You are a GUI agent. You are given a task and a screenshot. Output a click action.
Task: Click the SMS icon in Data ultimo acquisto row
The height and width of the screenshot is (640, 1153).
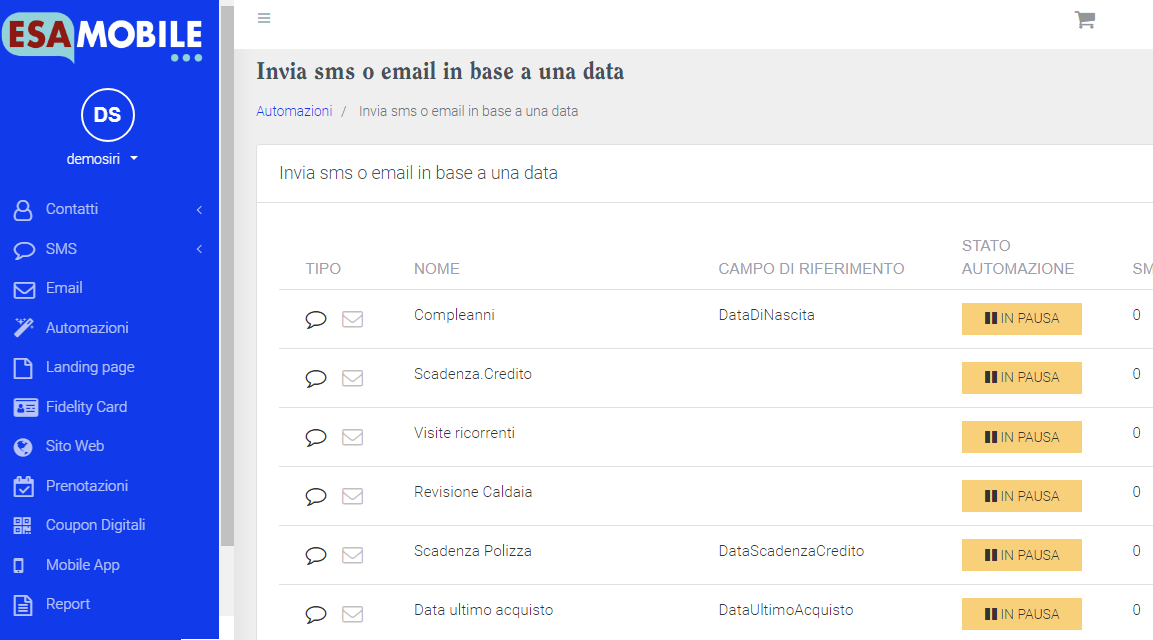click(316, 614)
